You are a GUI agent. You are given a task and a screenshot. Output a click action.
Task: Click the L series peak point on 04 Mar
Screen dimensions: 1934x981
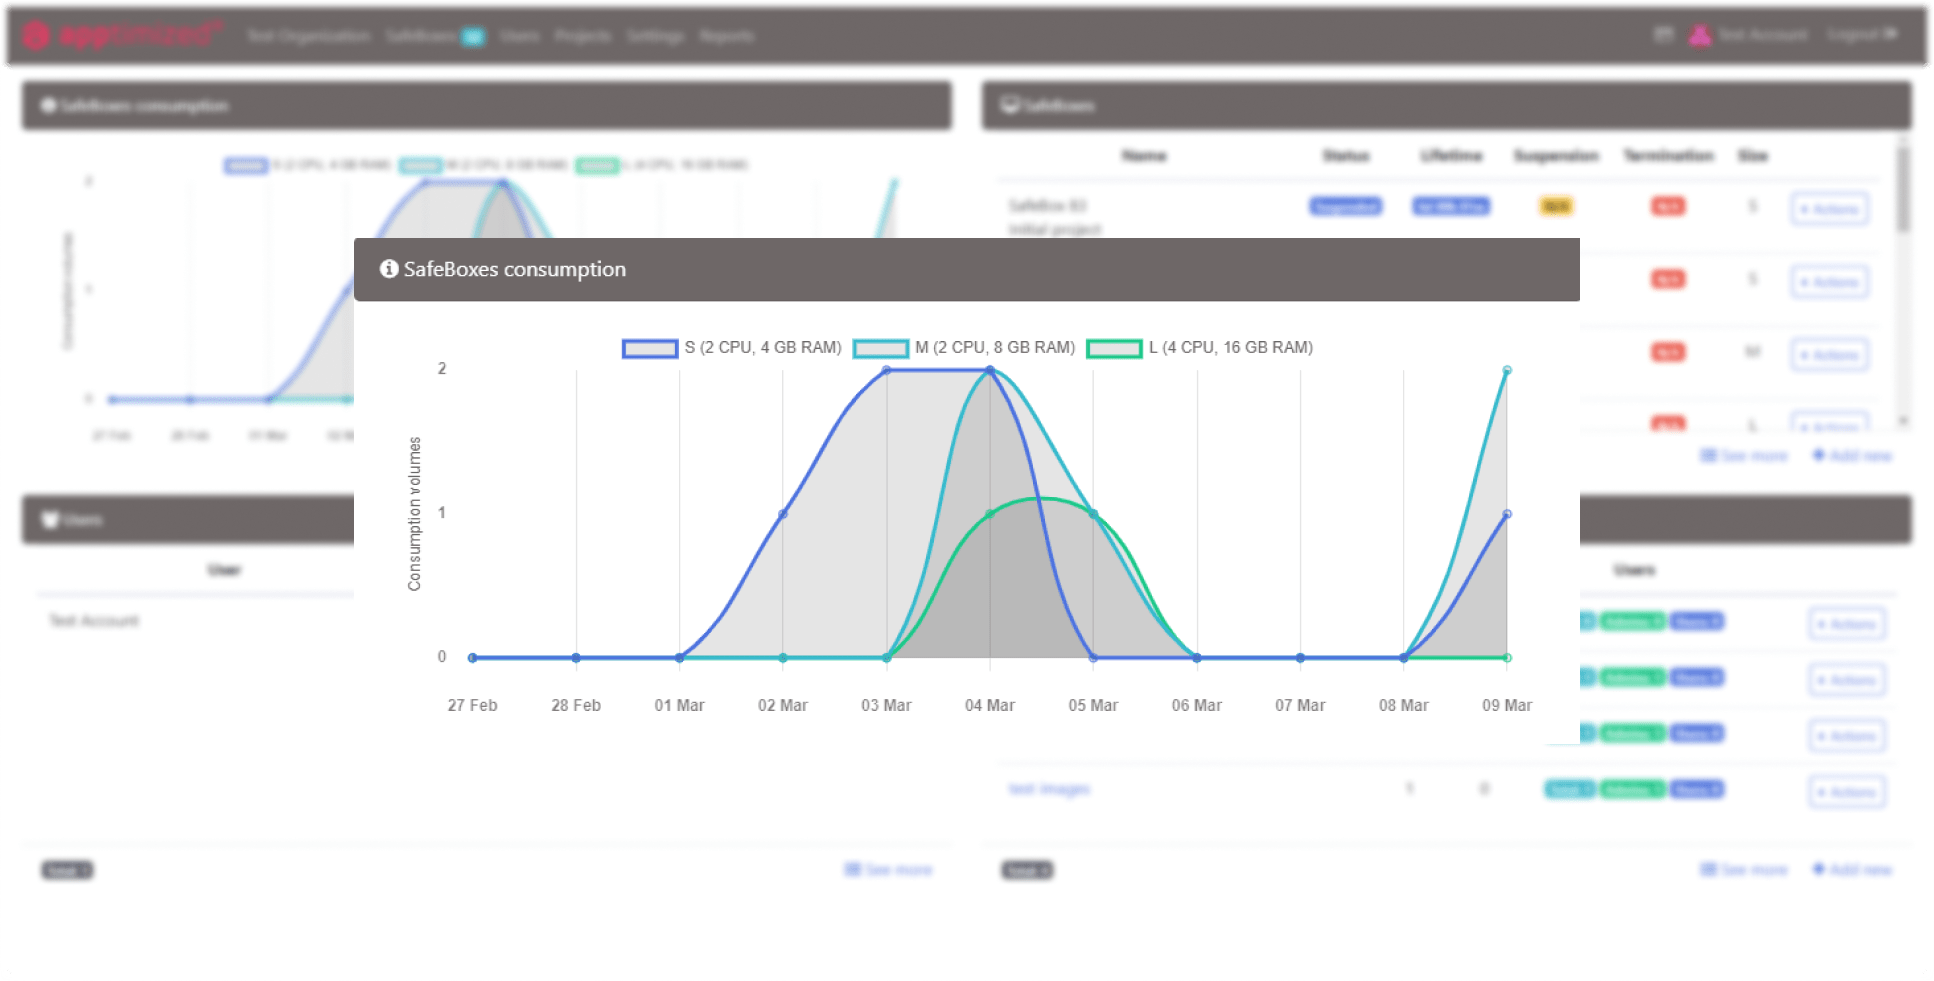tap(990, 514)
